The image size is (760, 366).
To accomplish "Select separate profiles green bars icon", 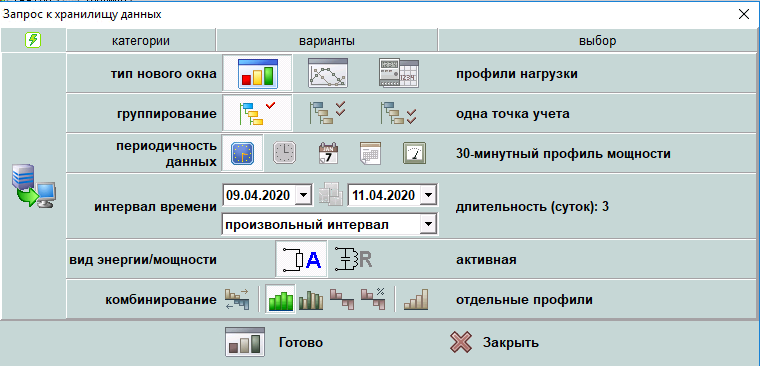I will click(281, 299).
